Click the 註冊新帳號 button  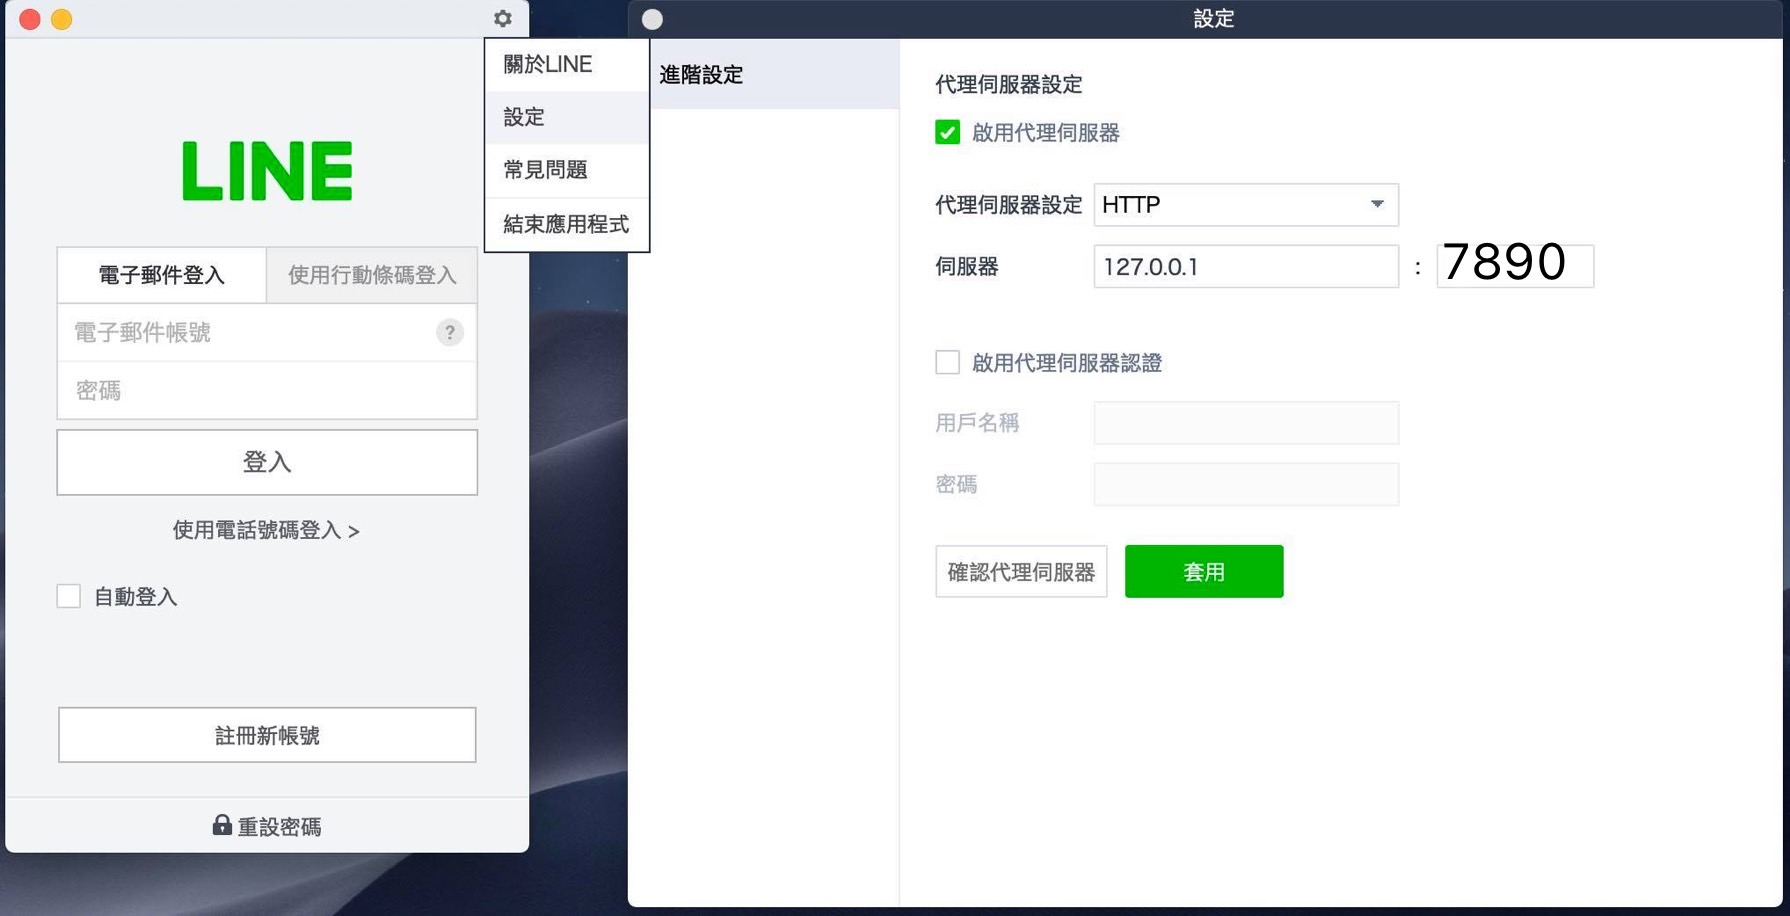click(267, 735)
